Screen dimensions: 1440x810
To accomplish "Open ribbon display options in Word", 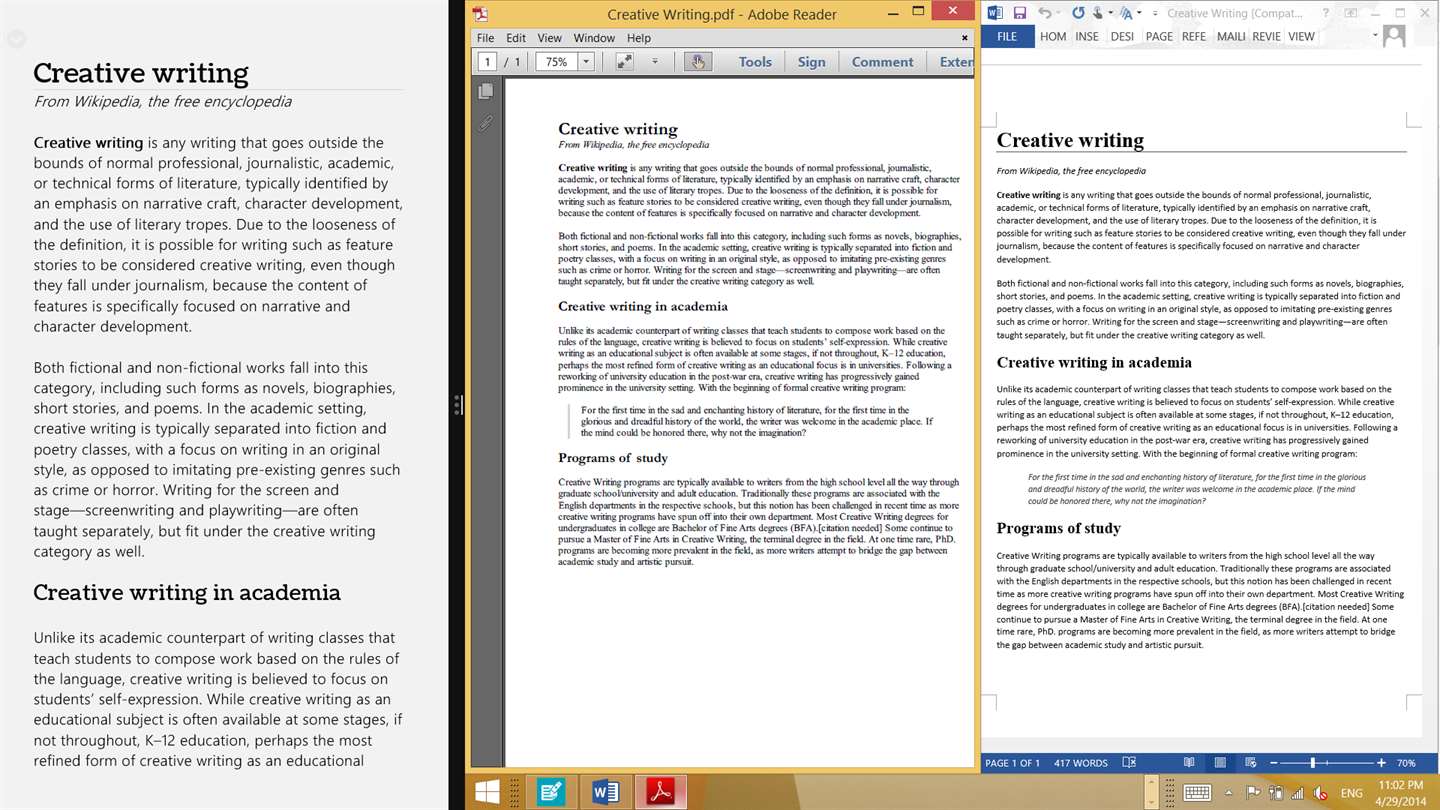I will tap(1352, 13).
